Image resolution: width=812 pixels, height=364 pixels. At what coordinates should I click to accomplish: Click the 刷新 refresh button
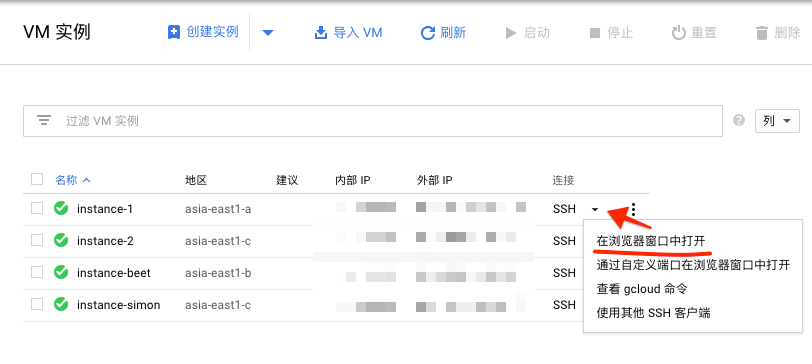point(443,33)
